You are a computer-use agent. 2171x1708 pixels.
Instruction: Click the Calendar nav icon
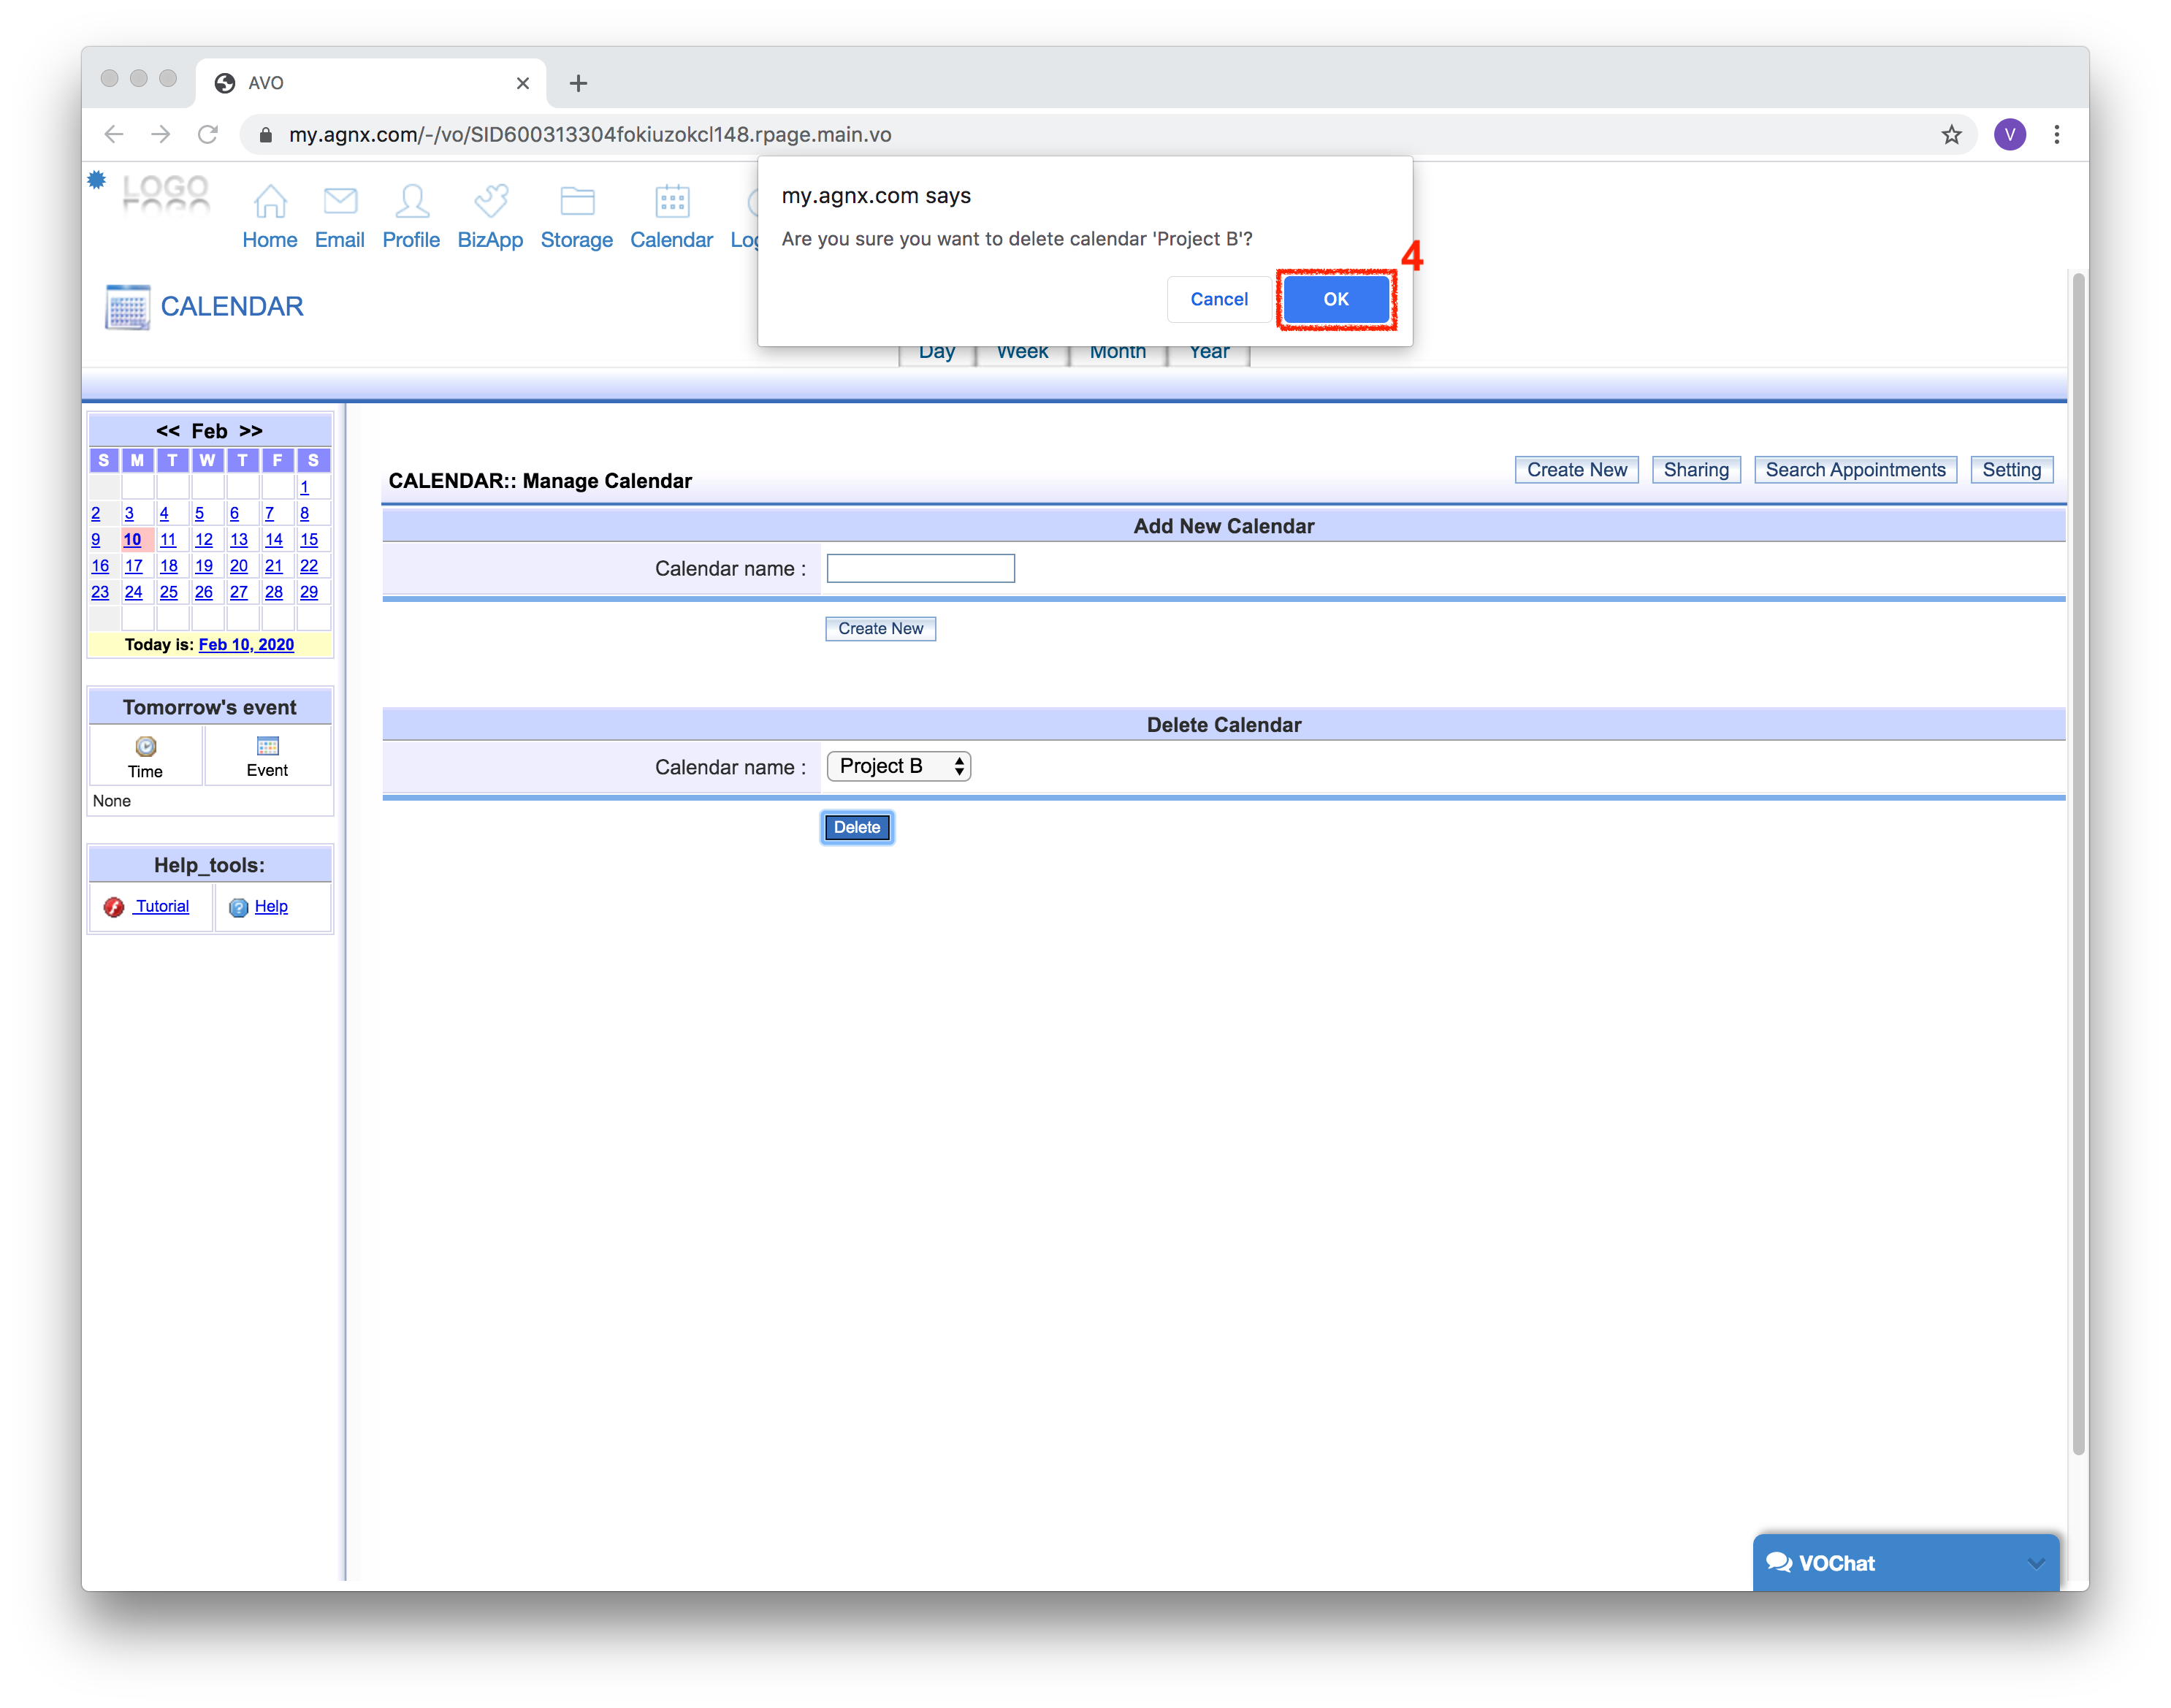click(x=672, y=201)
